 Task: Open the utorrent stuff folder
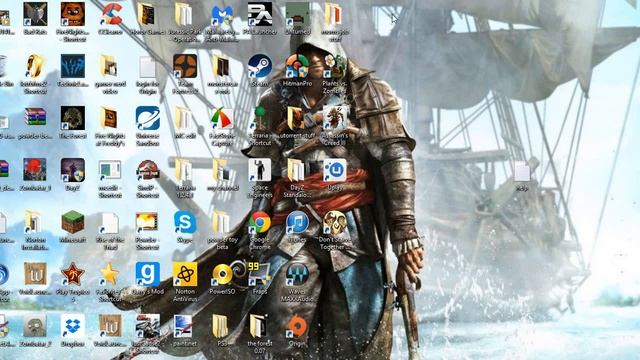click(297, 118)
